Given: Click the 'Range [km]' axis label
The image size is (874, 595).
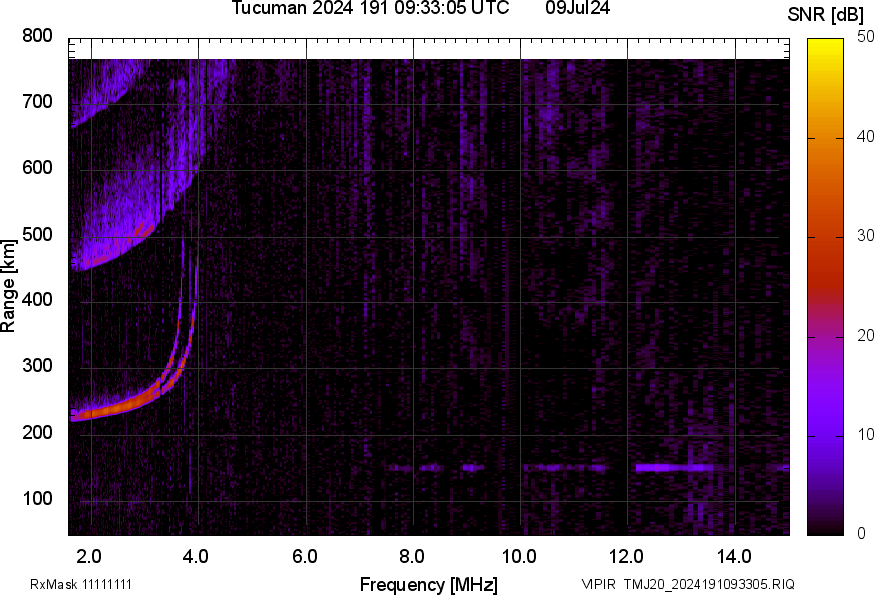Looking at the screenshot, I should (x=8, y=286).
